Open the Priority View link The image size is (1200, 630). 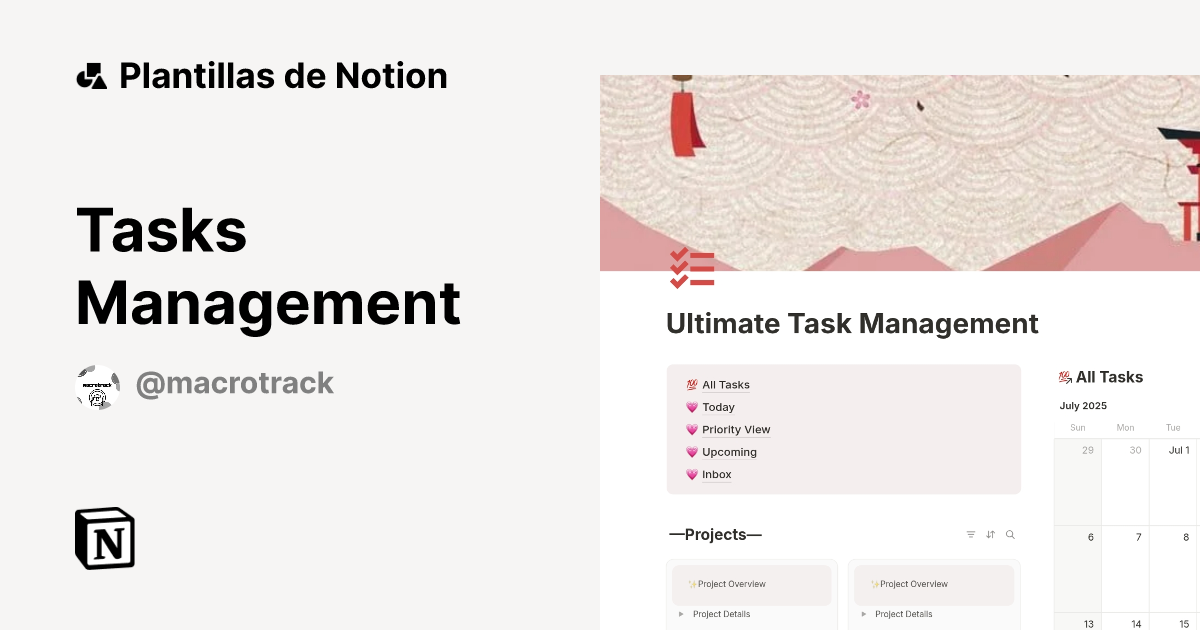[x=736, y=429]
